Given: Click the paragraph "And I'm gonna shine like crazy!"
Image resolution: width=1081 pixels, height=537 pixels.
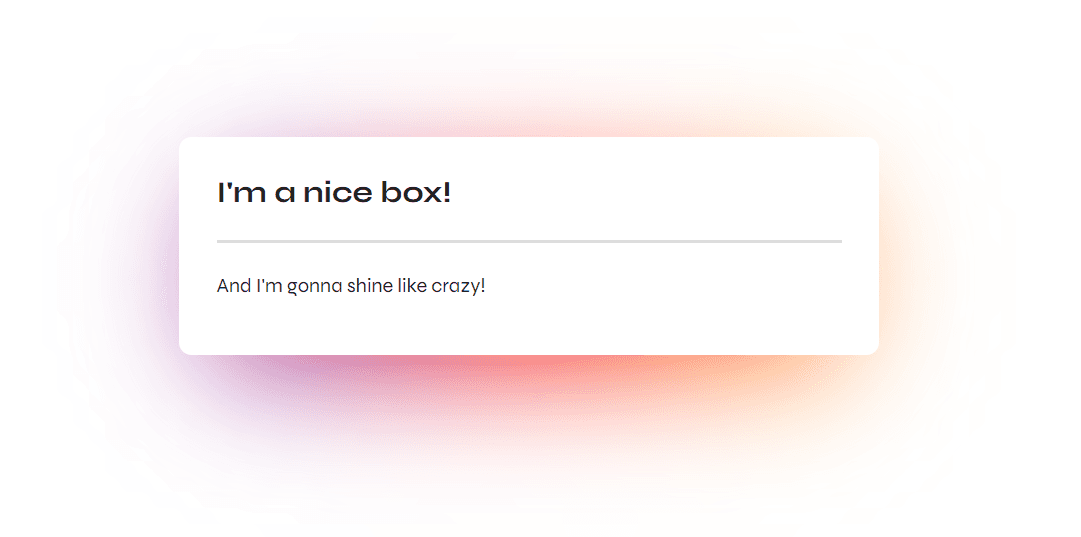Looking at the screenshot, I should (351, 286).
